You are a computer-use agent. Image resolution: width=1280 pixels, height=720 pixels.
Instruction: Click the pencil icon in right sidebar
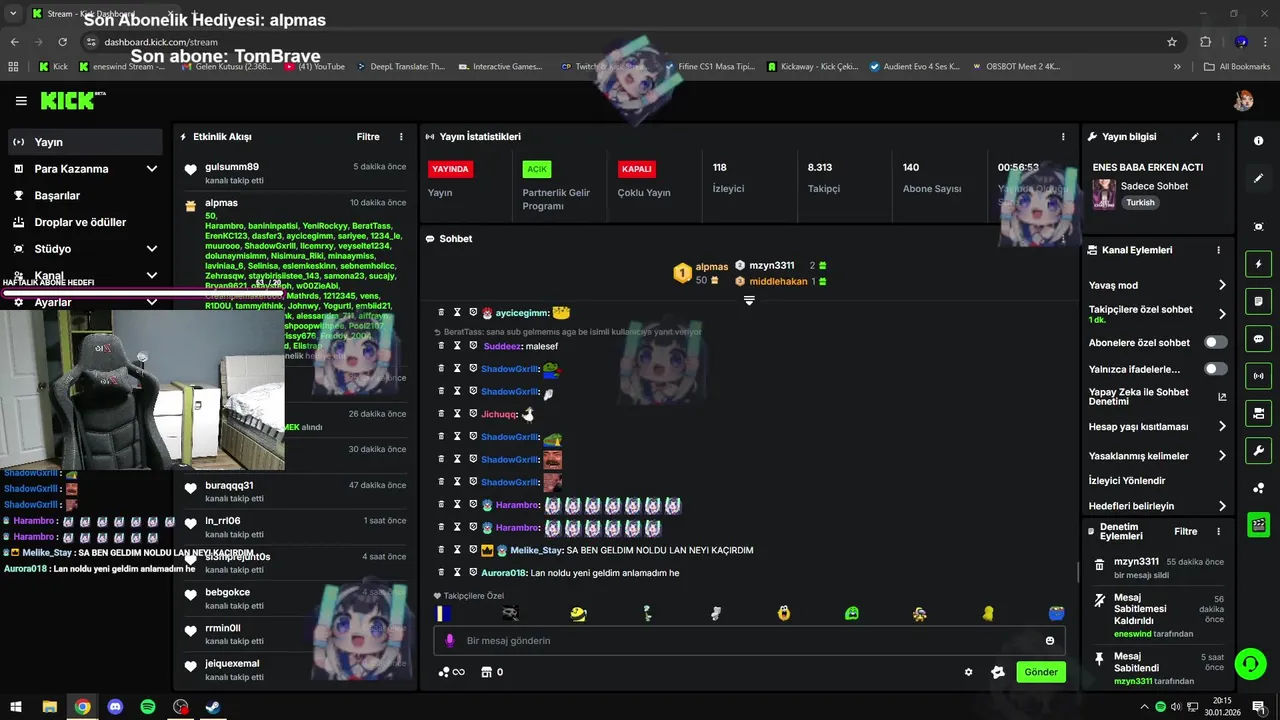(1258, 178)
